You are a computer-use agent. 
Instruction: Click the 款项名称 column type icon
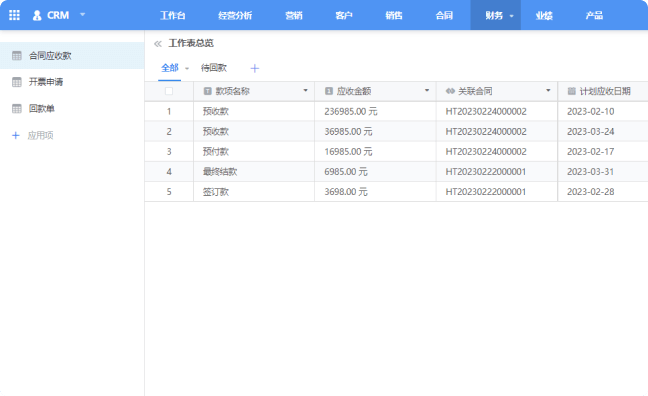[x=208, y=91]
